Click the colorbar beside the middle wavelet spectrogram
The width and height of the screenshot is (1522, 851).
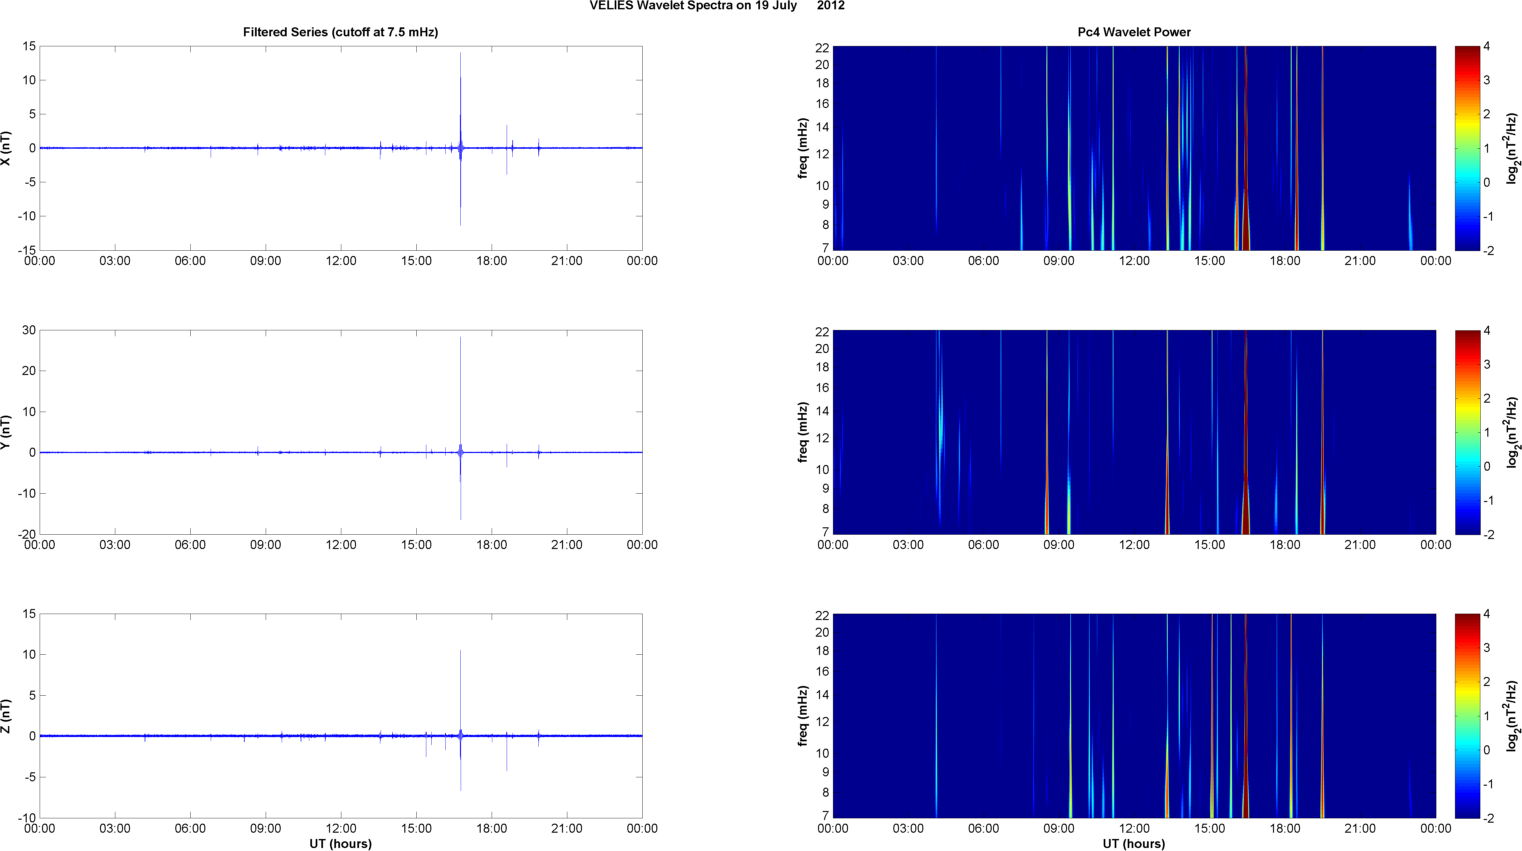1466,432
